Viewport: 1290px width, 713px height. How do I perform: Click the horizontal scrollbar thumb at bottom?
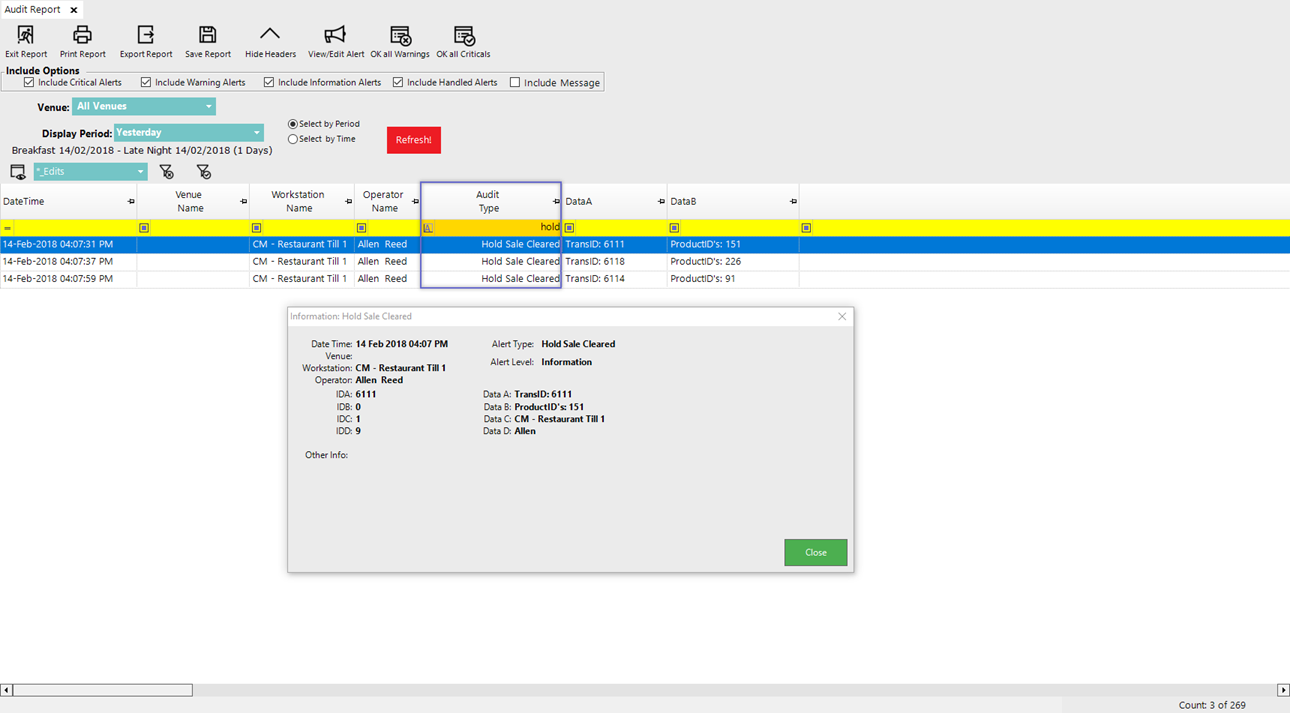[102, 690]
